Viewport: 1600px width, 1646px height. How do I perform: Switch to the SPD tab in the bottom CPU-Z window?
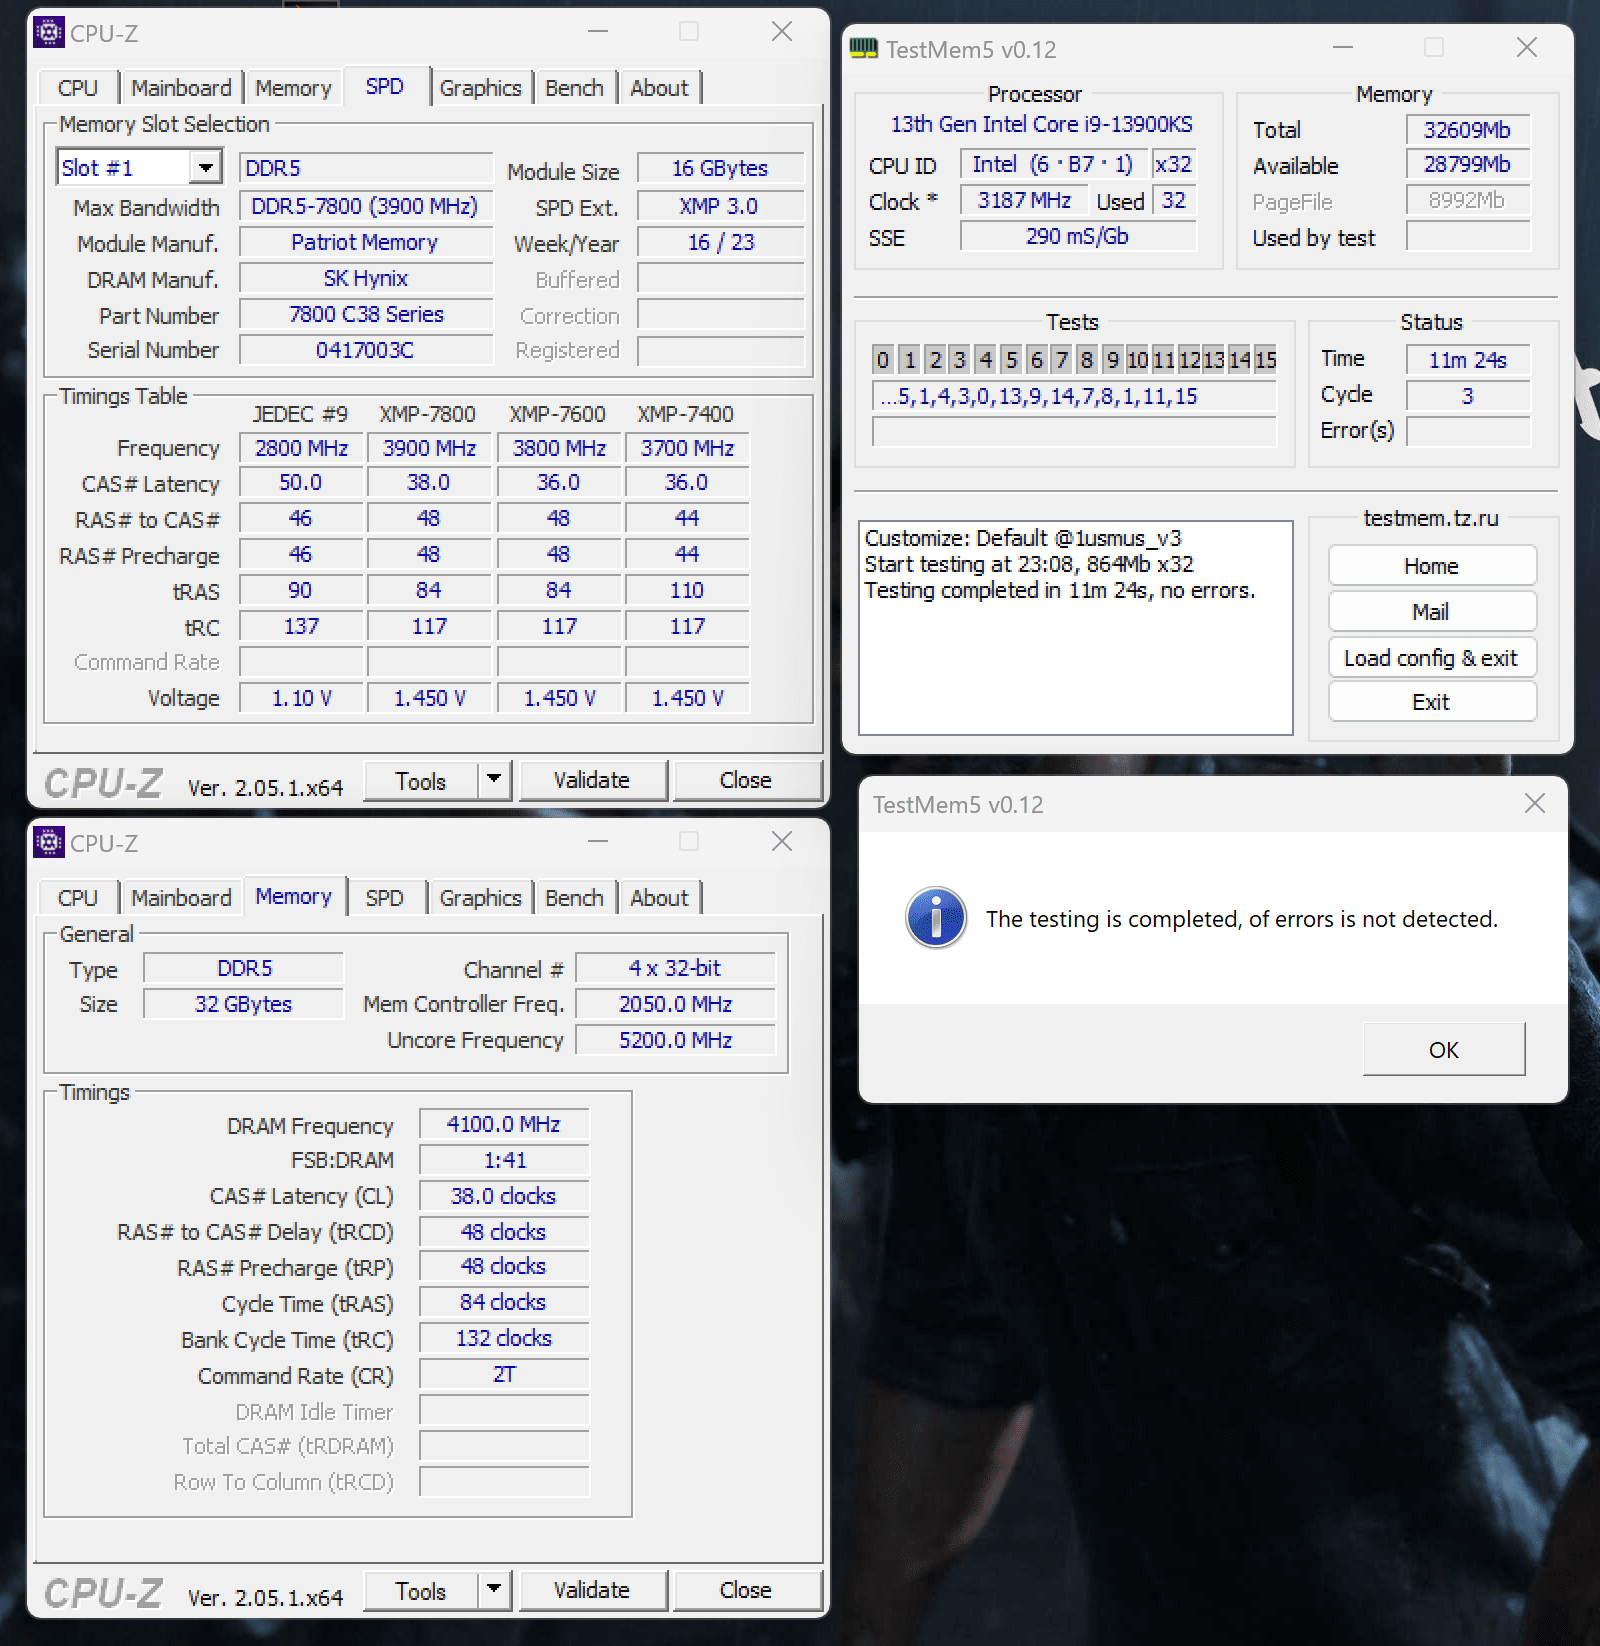coord(385,898)
